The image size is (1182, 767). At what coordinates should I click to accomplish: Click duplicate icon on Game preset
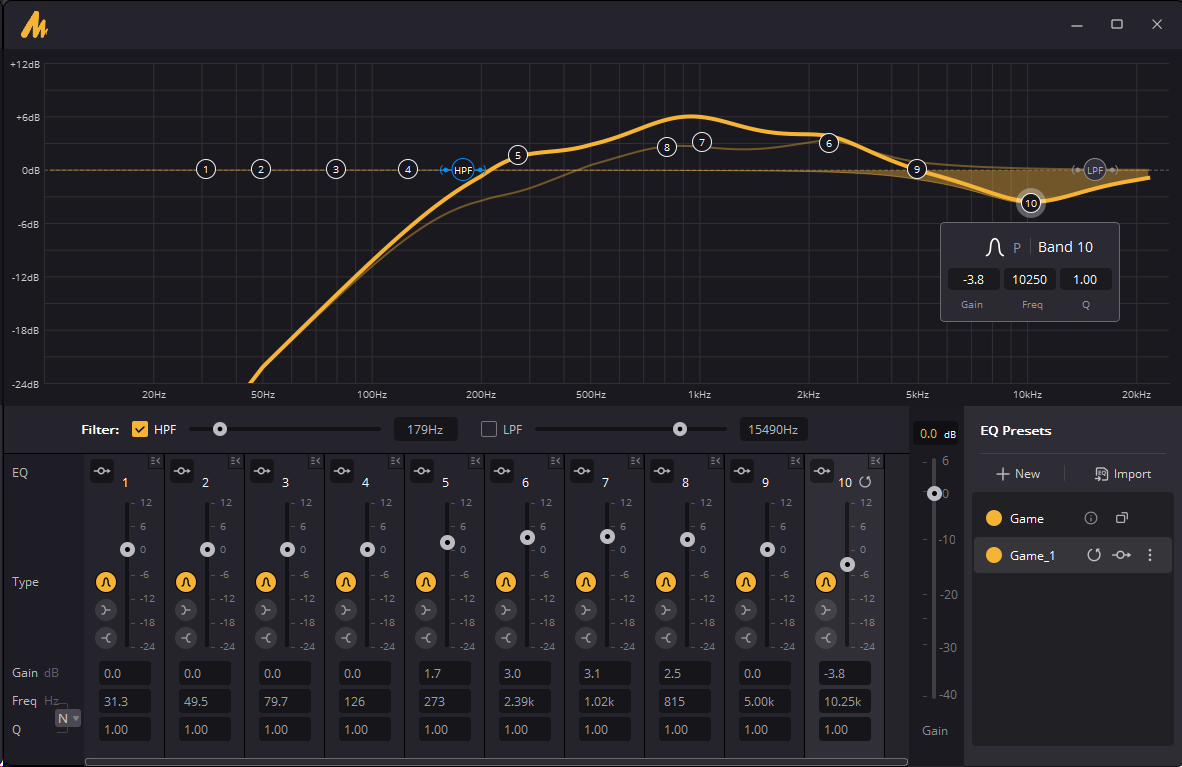coord(1122,518)
